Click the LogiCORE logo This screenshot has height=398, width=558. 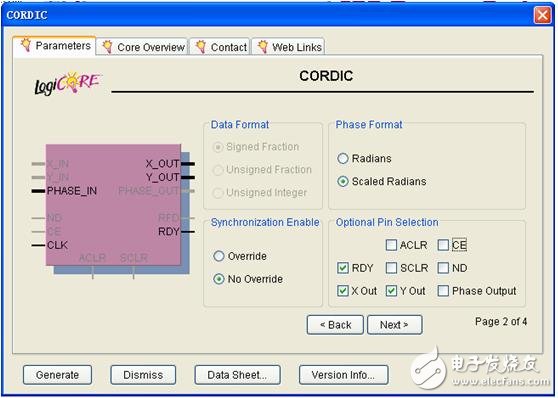pyautogui.click(x=67, y=83)
